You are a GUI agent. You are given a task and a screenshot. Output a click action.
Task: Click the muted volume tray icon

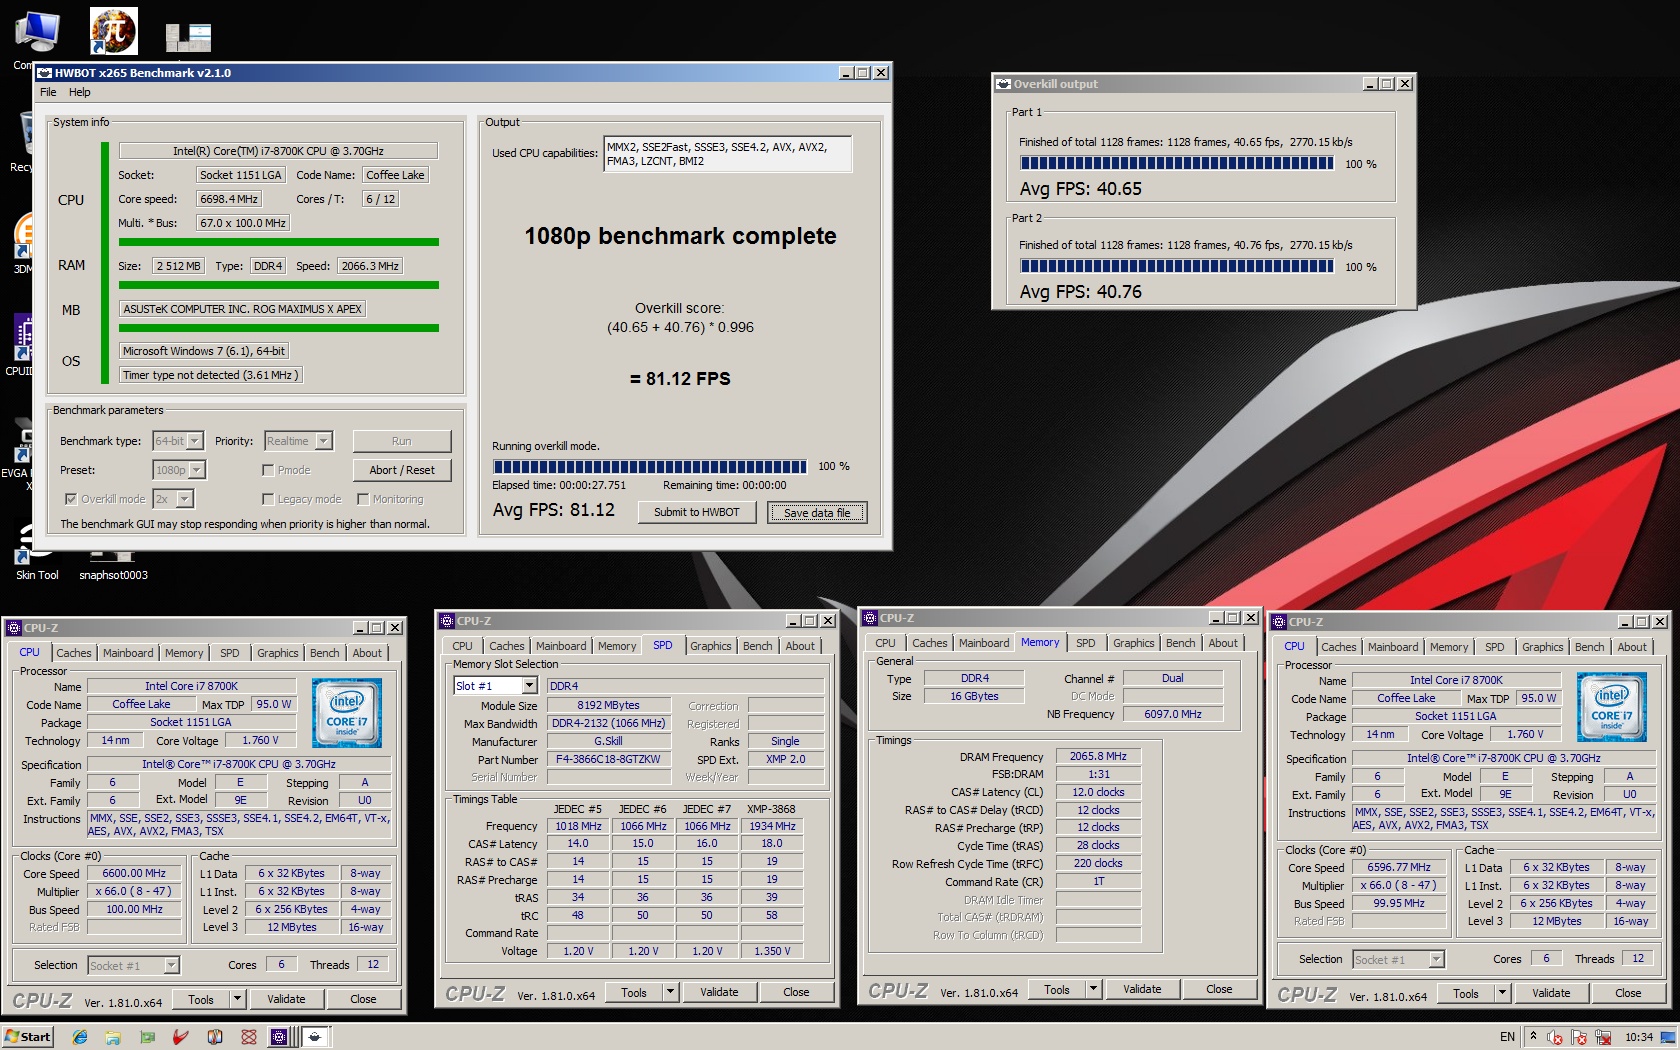tap(1555, 1037)
